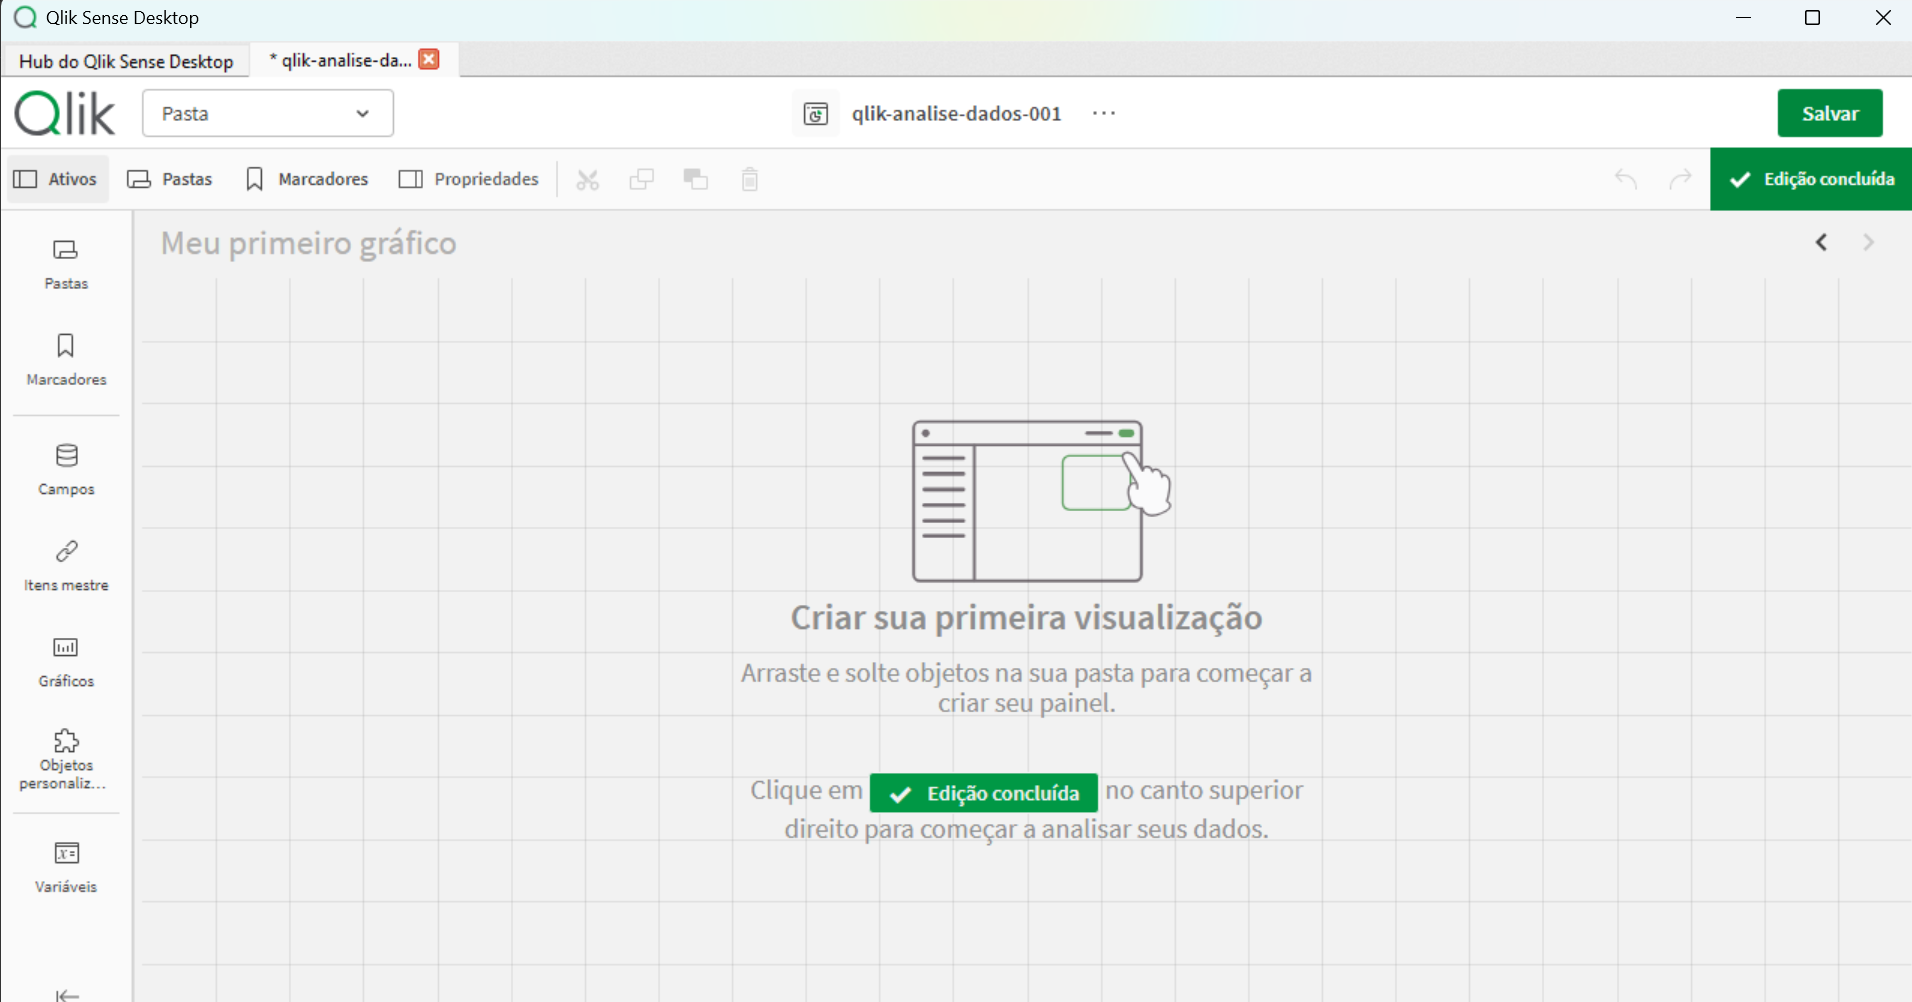Collapse the assets sidebar with arrow icon
The width and height of the screenshot is (1912, 1002).
point(67,994)
